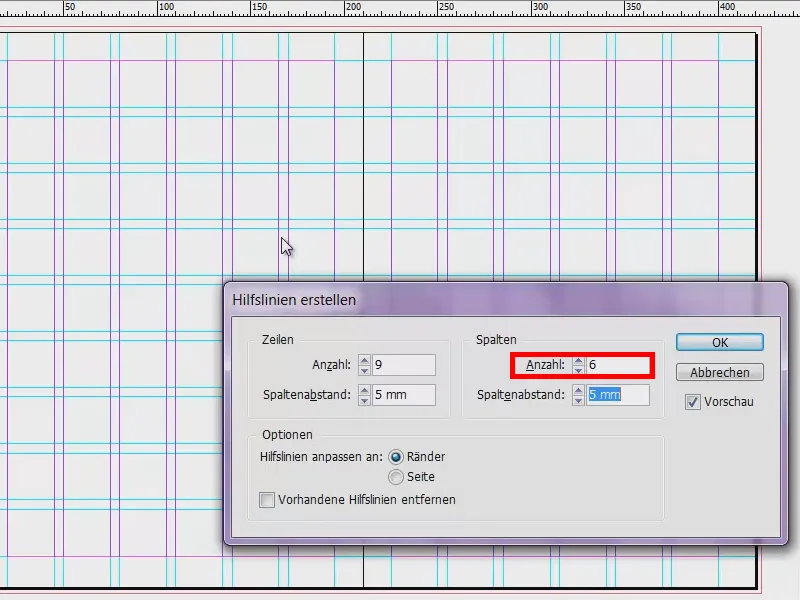Cancel the dialog with Abbrechen
The width and height of the screenshot is (800, 600).
[719, 372]
